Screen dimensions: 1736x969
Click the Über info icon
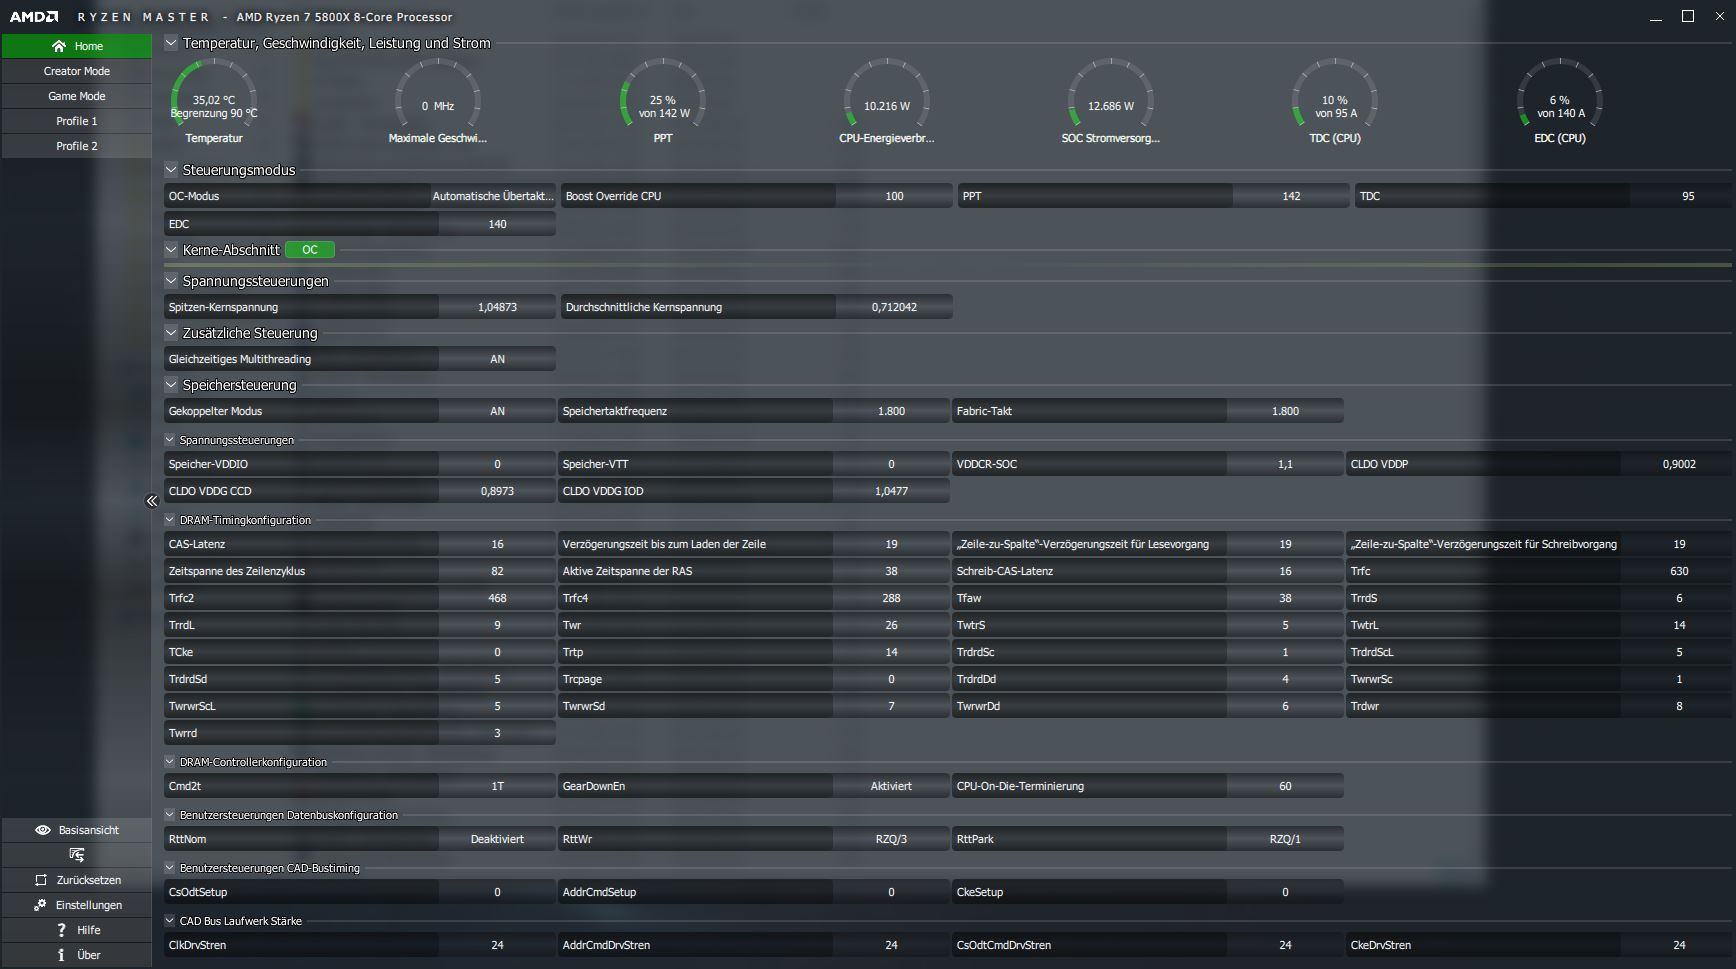61,955
